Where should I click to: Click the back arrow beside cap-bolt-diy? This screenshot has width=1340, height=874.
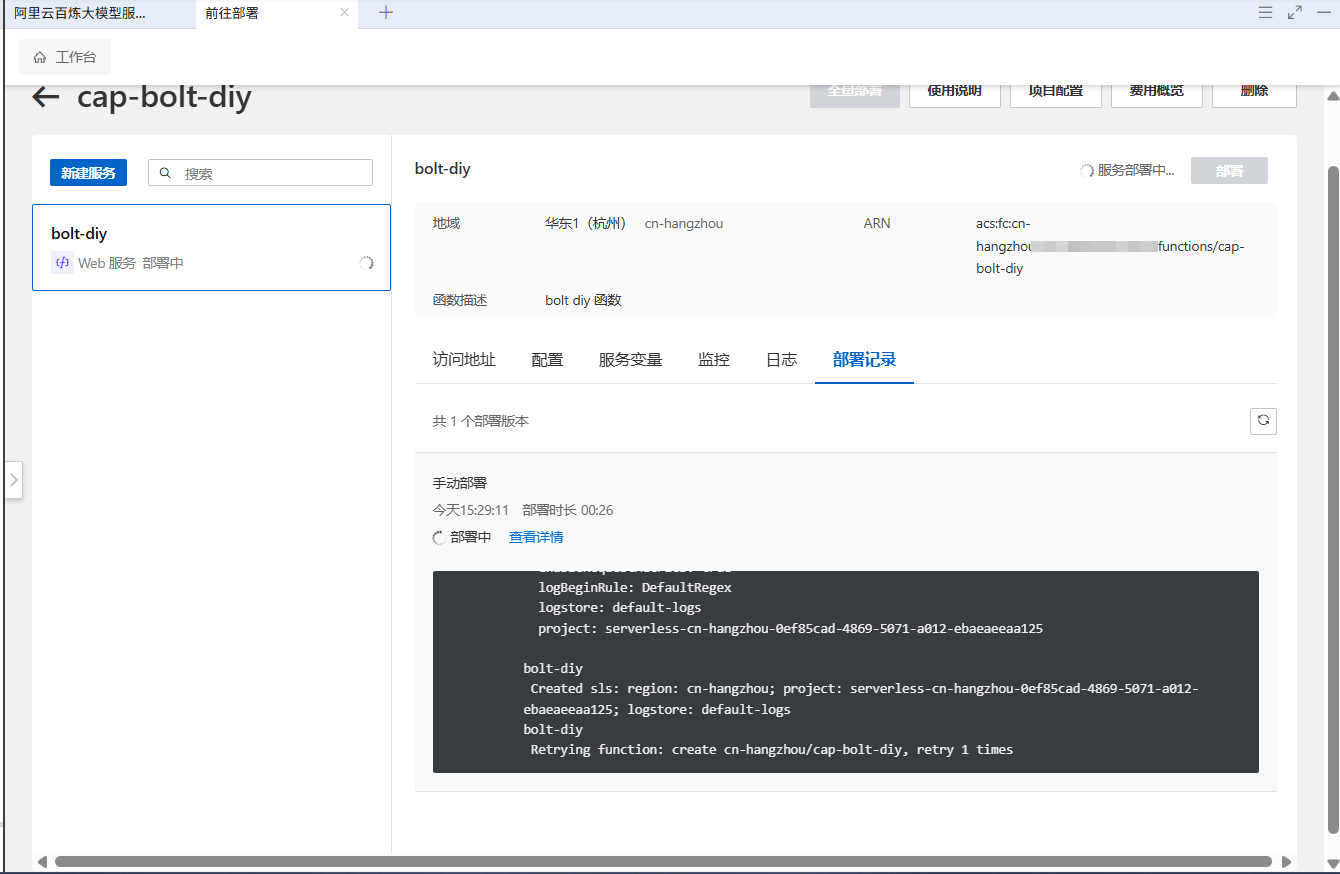click(46, 97)
